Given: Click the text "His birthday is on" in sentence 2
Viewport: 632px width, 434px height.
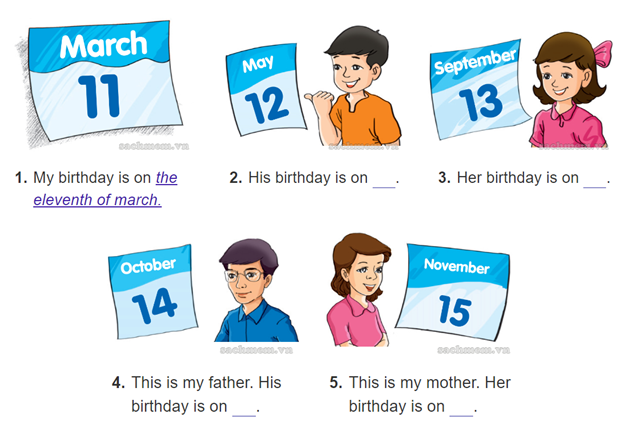Looking at the screenshot, I should pos(308,178).
